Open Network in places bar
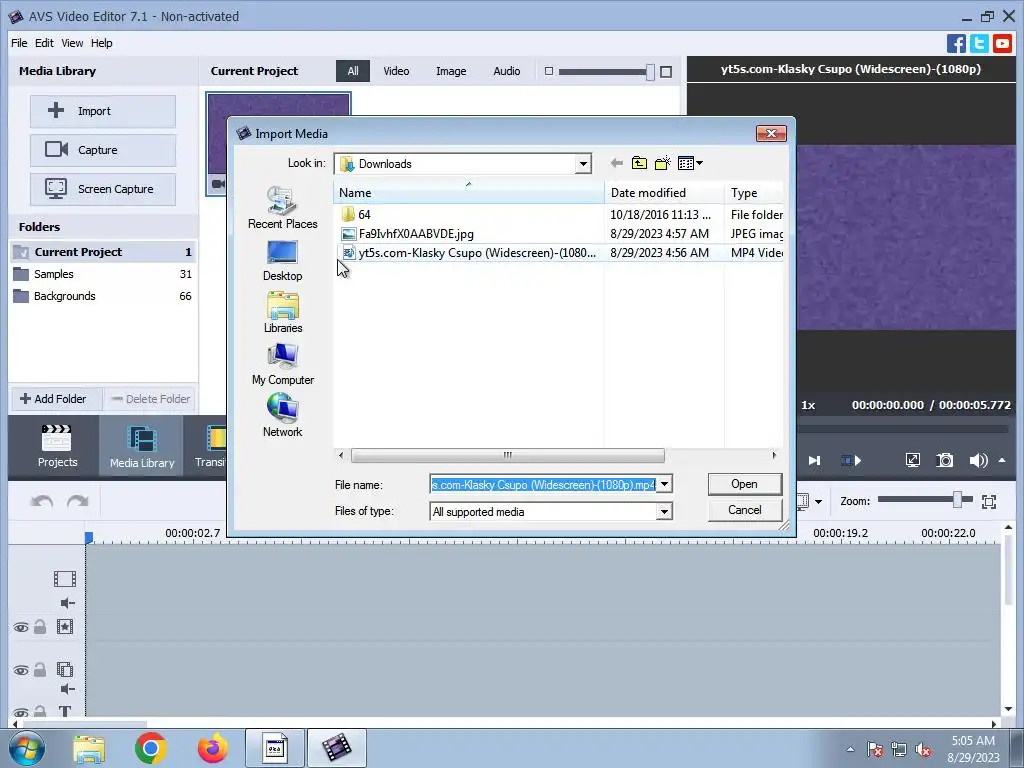The image size is (1024, 768). tap(282, 416)
